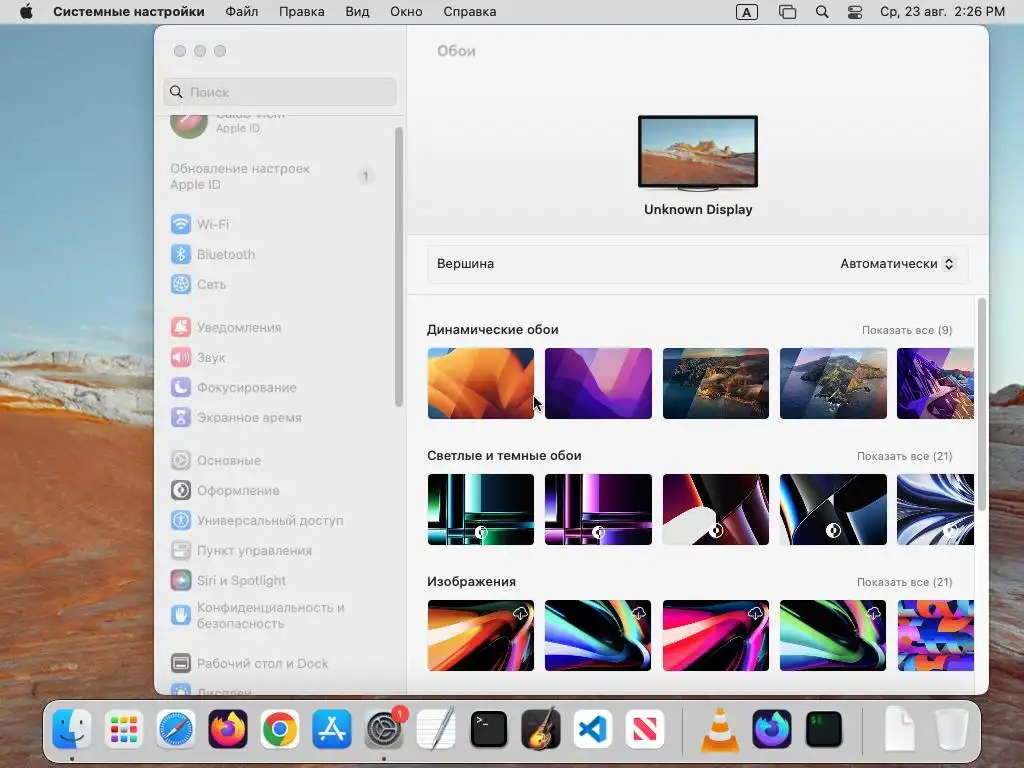Open the Правка menu

click(302, 12)
